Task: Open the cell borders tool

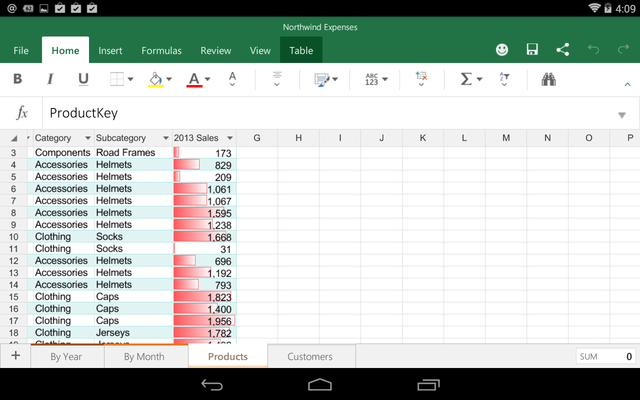Action: pyautogui.click(x=117, y=79)
